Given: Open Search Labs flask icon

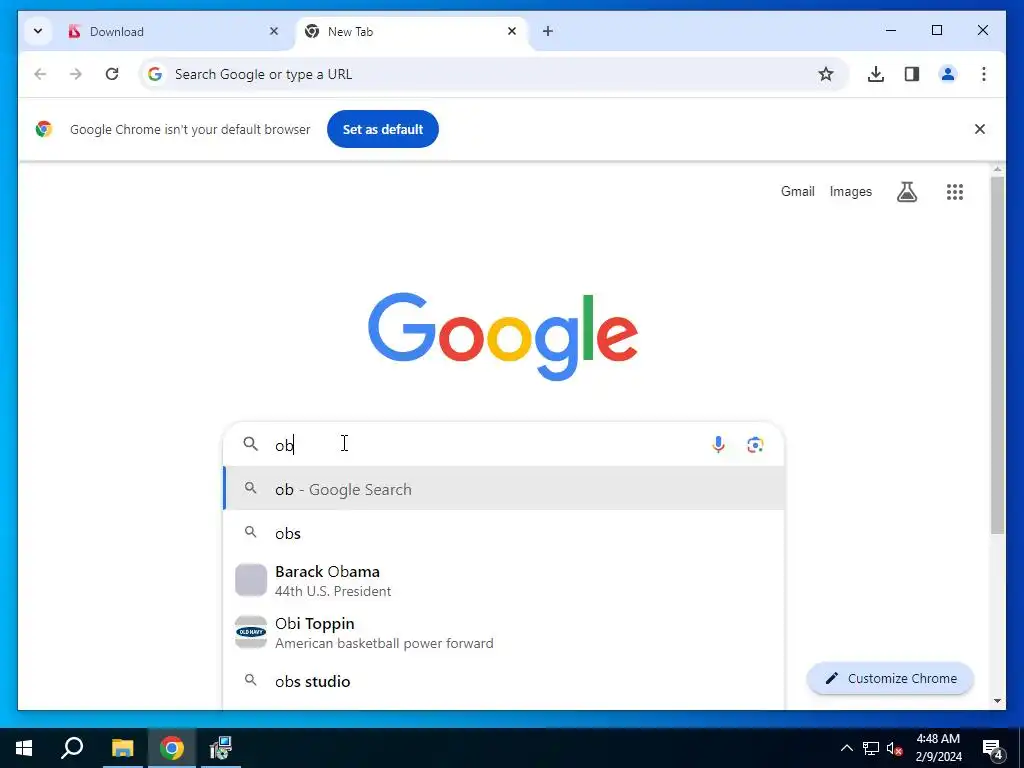Looking at the screenshot, I should click(x=906, y=191).
